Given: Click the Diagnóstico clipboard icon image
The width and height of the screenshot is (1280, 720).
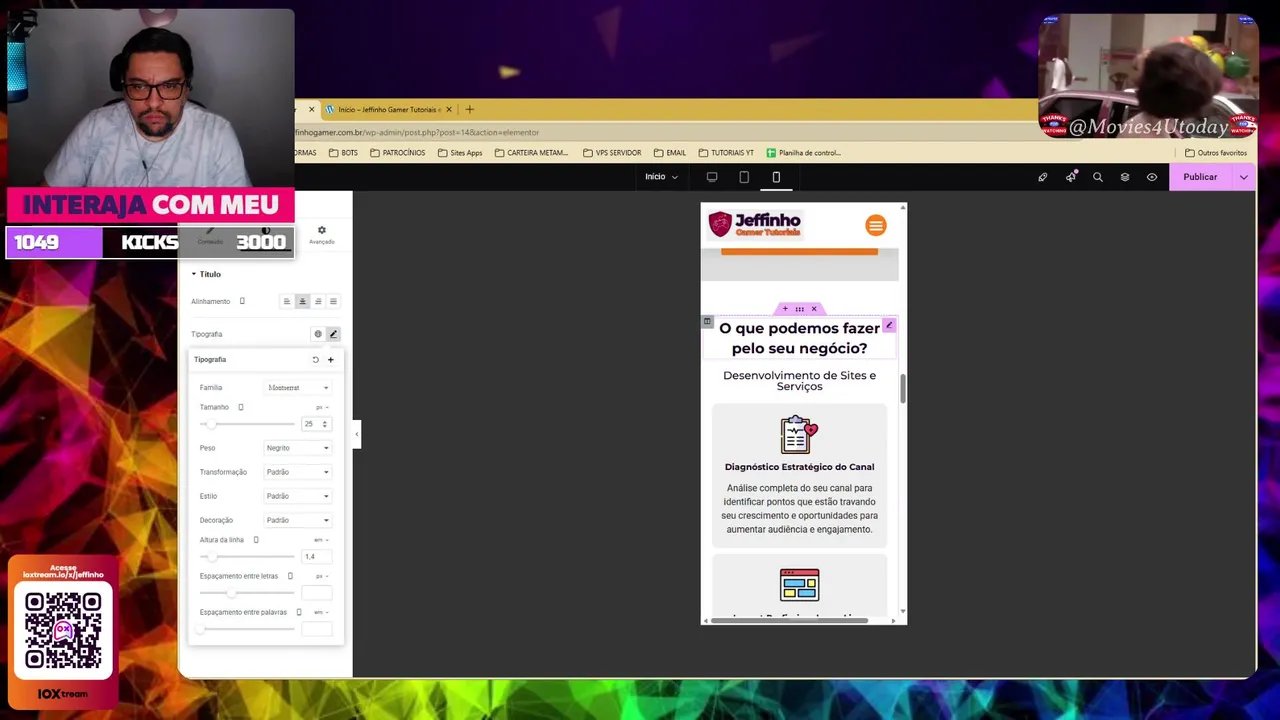Looking at the screenshot, I should (x=799, y=435).
